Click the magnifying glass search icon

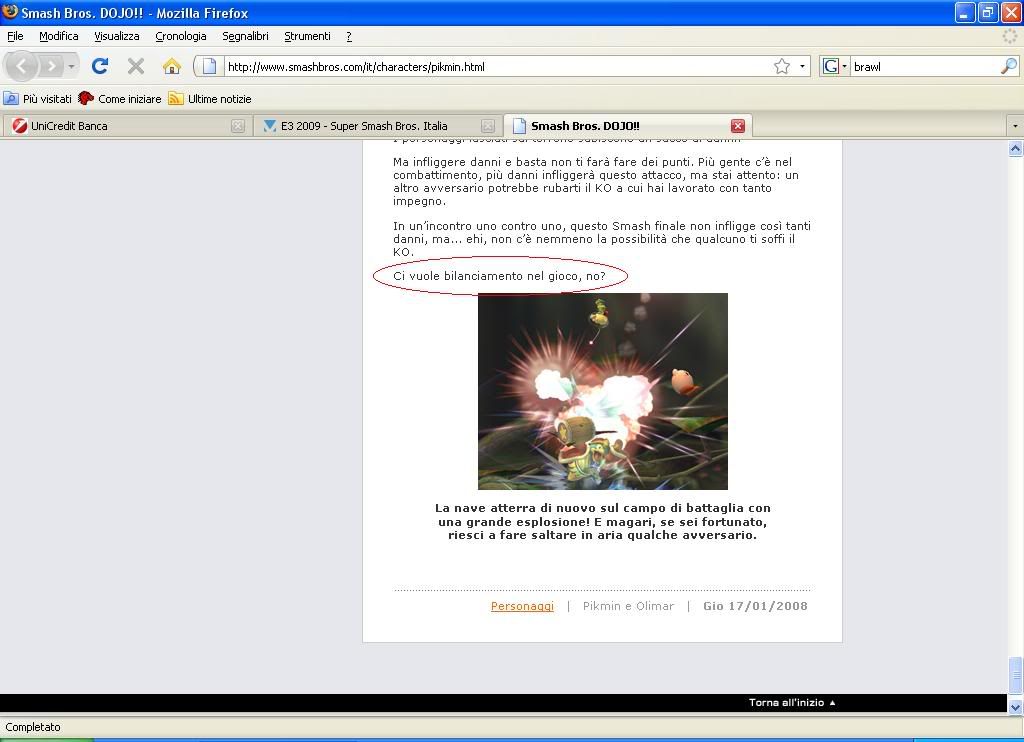pyautogui.click(x=1008, y=66)
